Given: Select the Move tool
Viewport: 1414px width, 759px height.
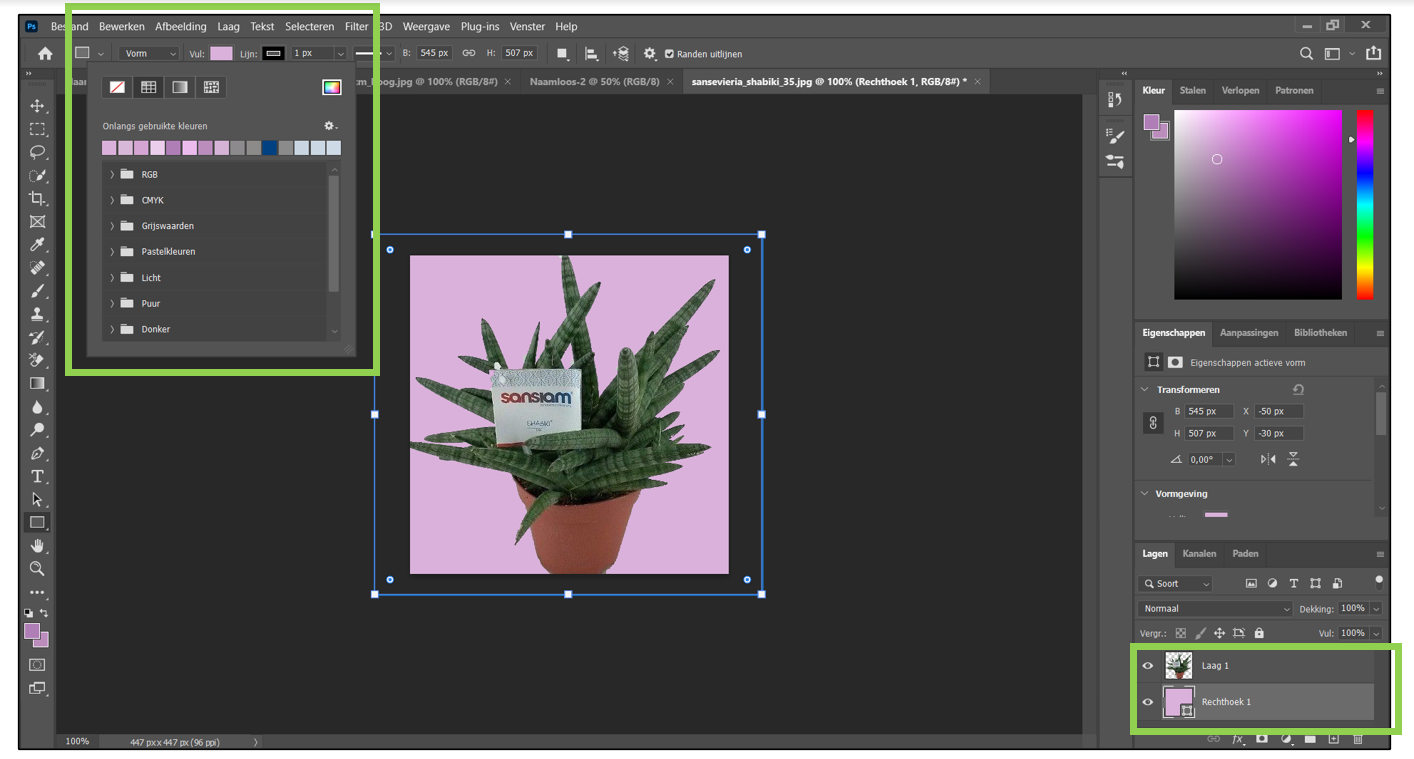Looking at the screenshot, I should [x=37, y=106].
